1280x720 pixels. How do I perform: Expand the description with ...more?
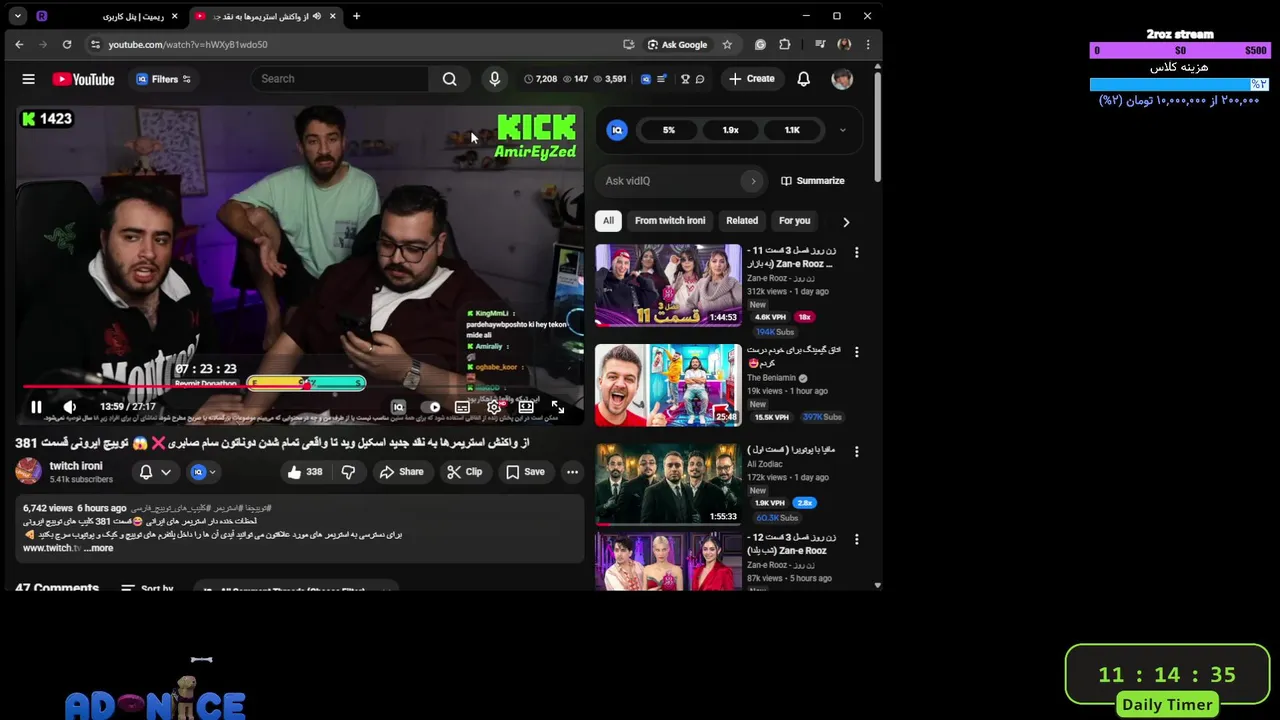[99, 548]
